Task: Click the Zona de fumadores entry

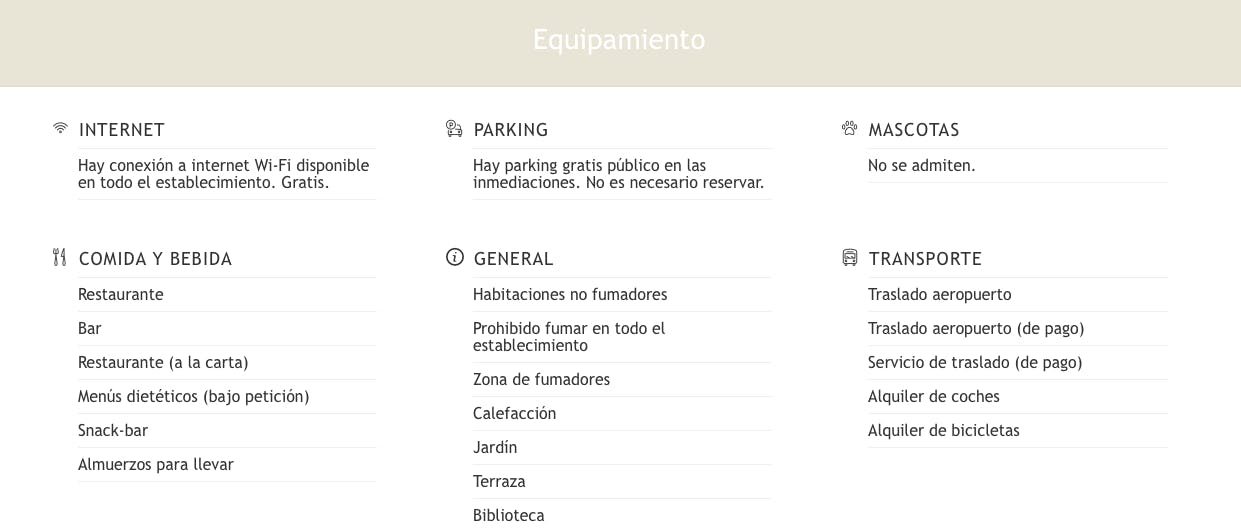Action: point(541,379)
